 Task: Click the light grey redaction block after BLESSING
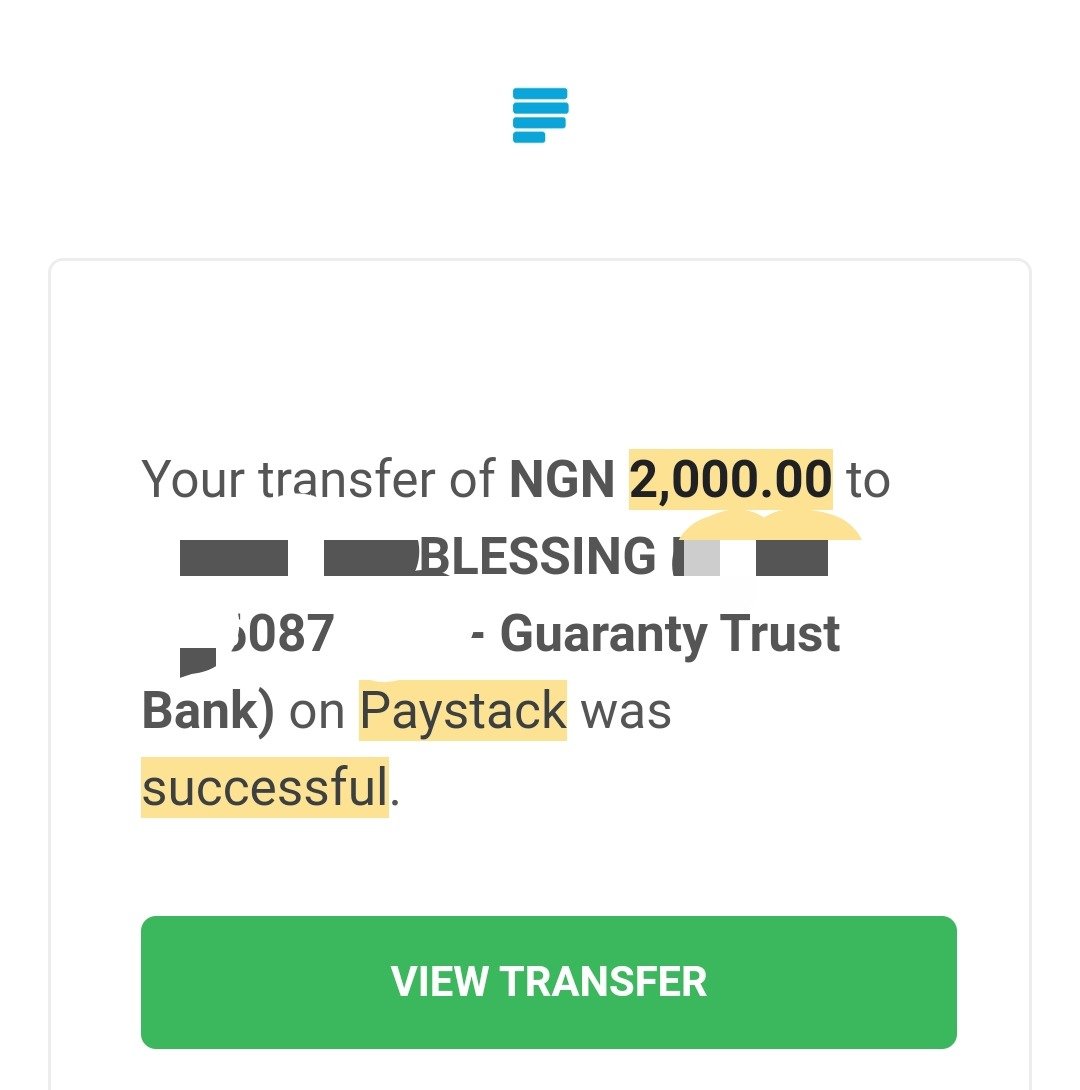(x=702, y=558)
